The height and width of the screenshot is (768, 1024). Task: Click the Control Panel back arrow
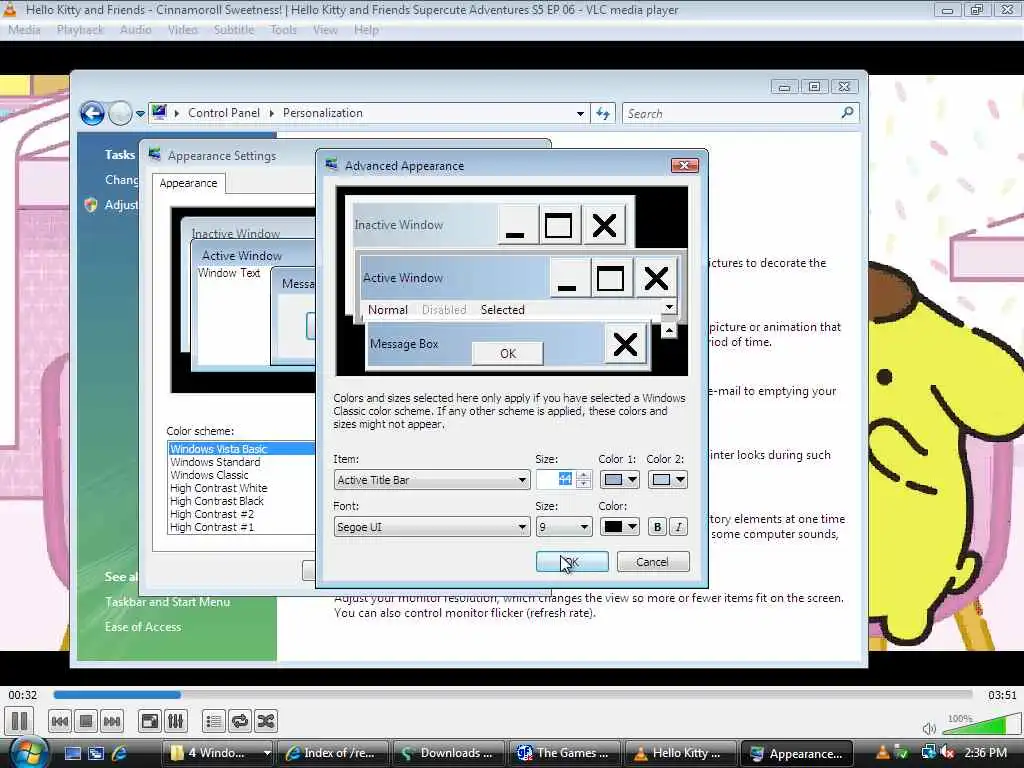(x=92, y=114)
